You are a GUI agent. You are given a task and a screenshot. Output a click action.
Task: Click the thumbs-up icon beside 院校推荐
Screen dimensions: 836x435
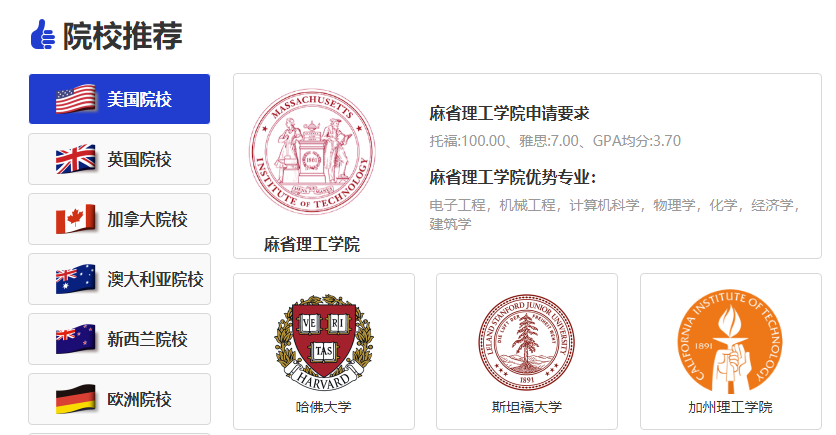tap(43, 35)
